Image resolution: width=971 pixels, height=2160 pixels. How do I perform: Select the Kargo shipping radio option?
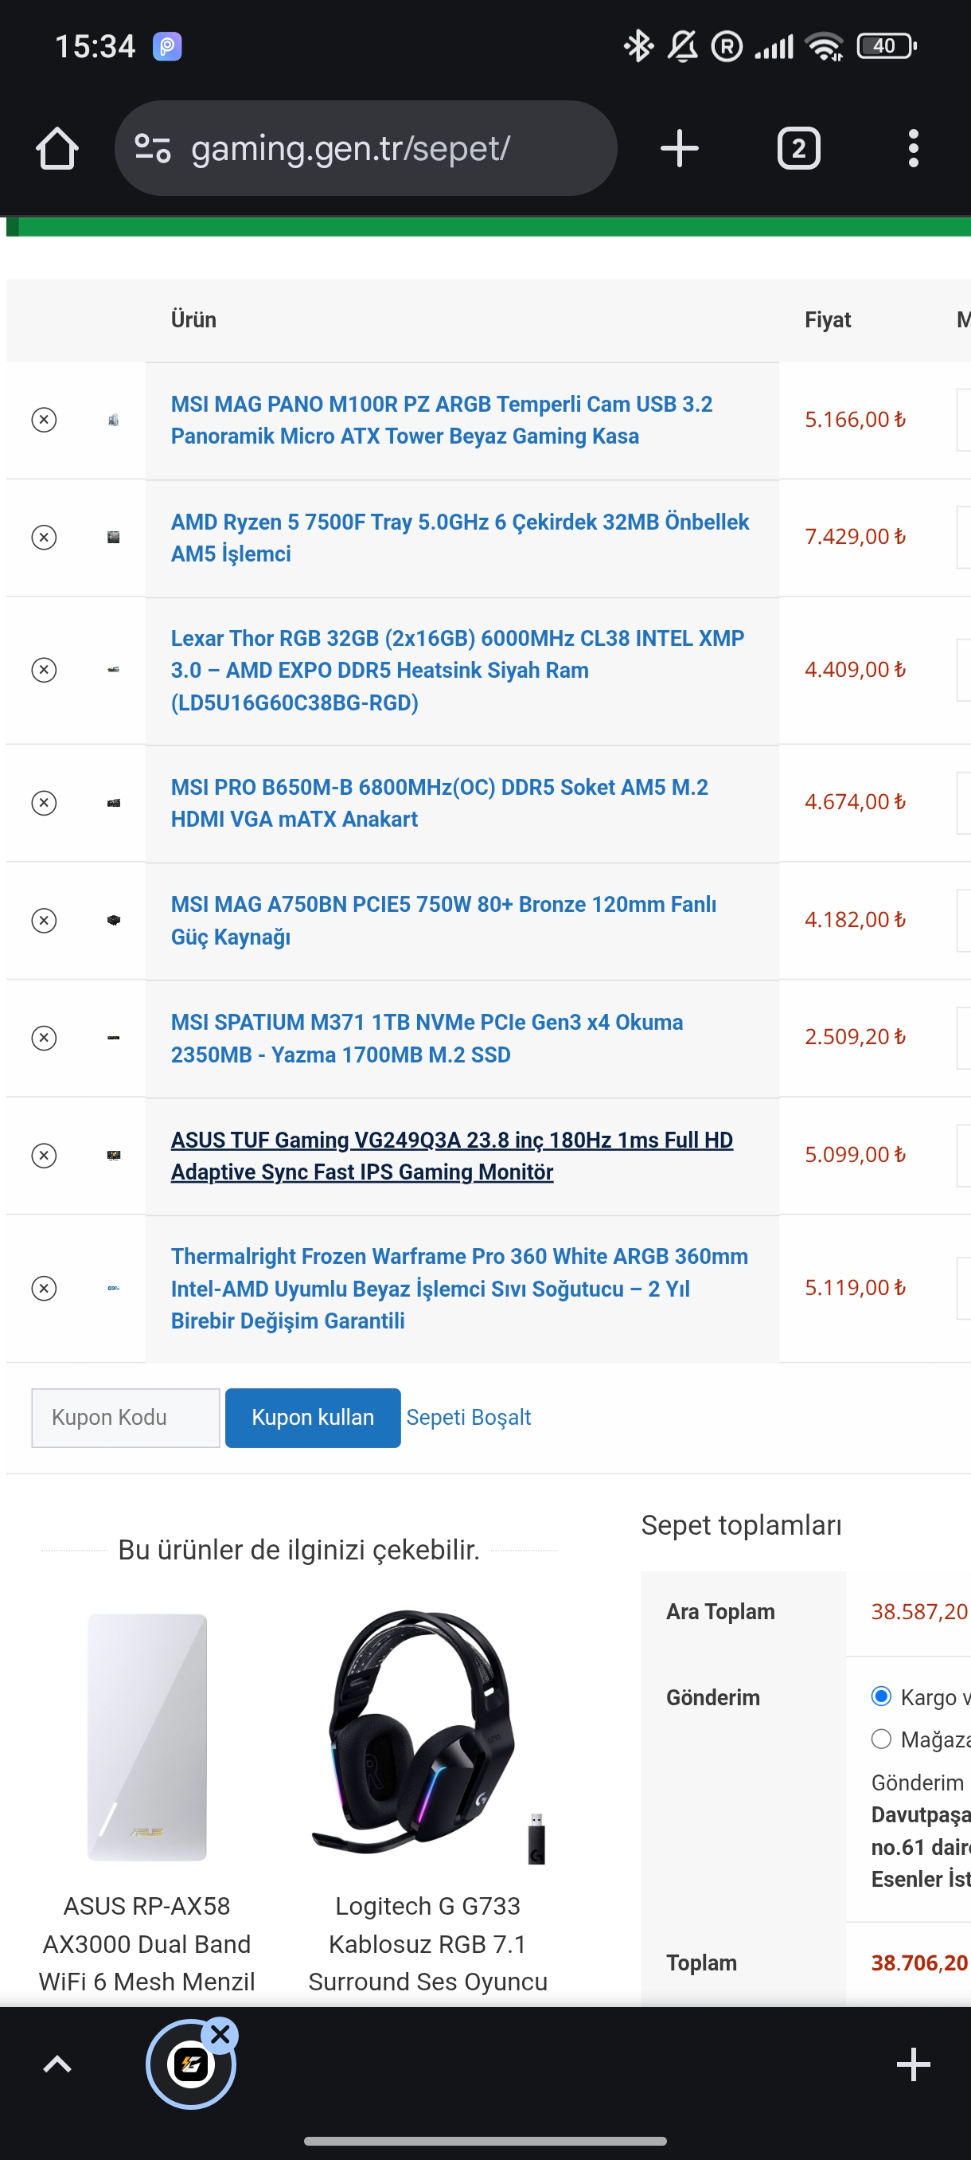point(881,1696)
